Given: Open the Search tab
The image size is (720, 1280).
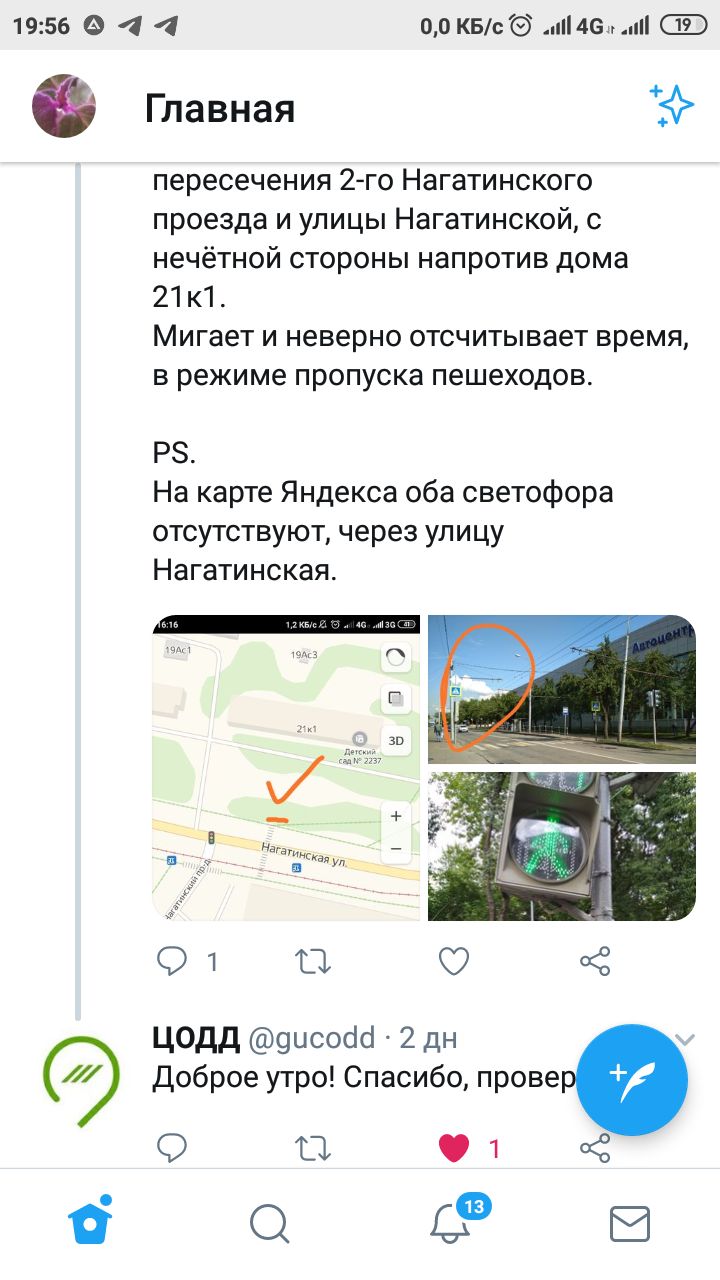Looking at the screenshot, I should coord(269,1224).
